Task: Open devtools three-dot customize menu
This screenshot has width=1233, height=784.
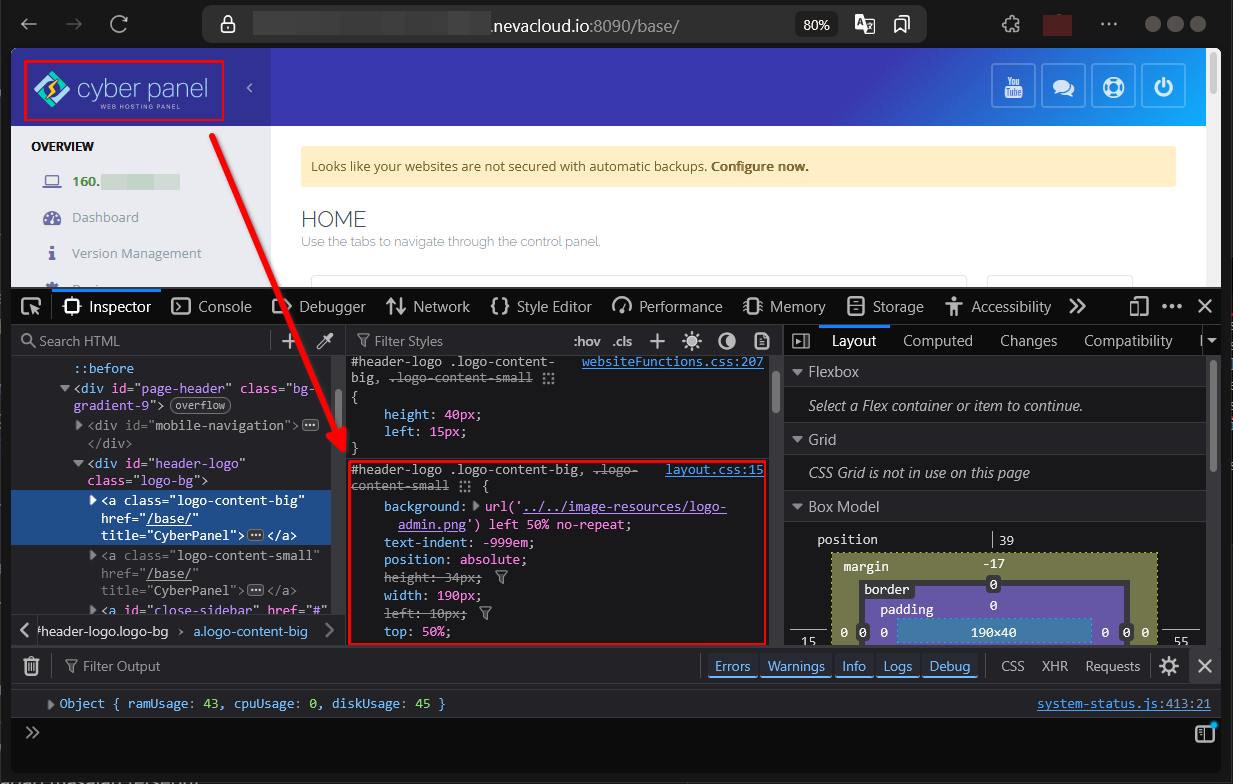Action: tap(1172, 306)
